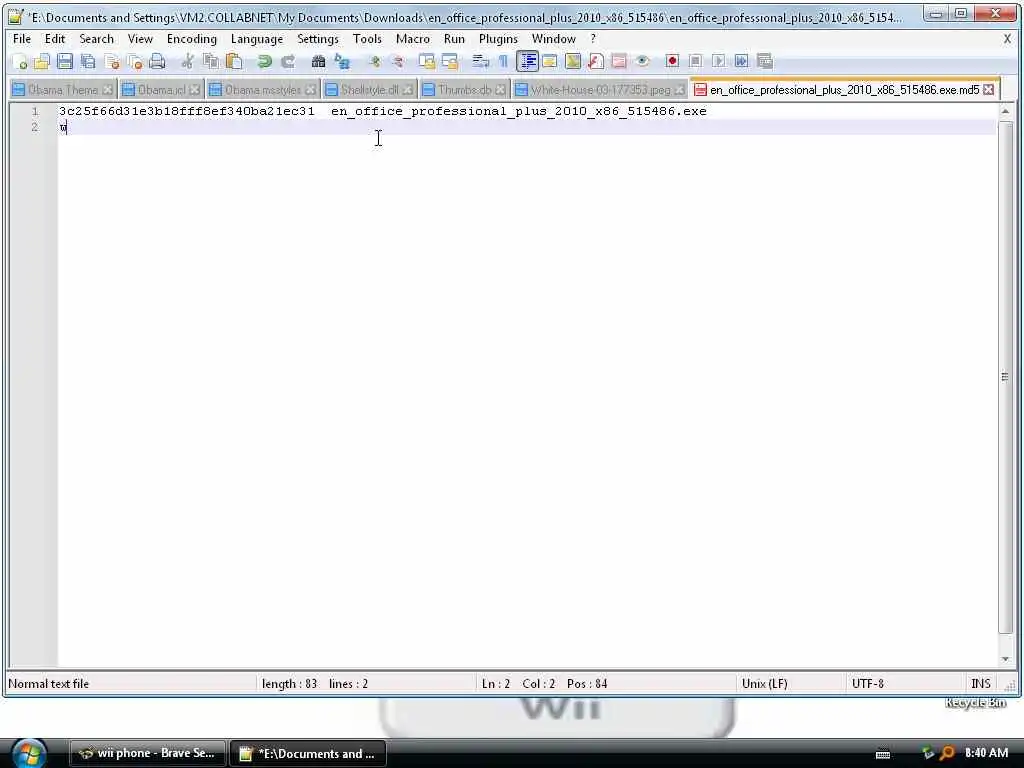Image resolution: width=1024 pixels, height=768 pixels.
Task: Open the Macro menu
Action: click(413, 39)
